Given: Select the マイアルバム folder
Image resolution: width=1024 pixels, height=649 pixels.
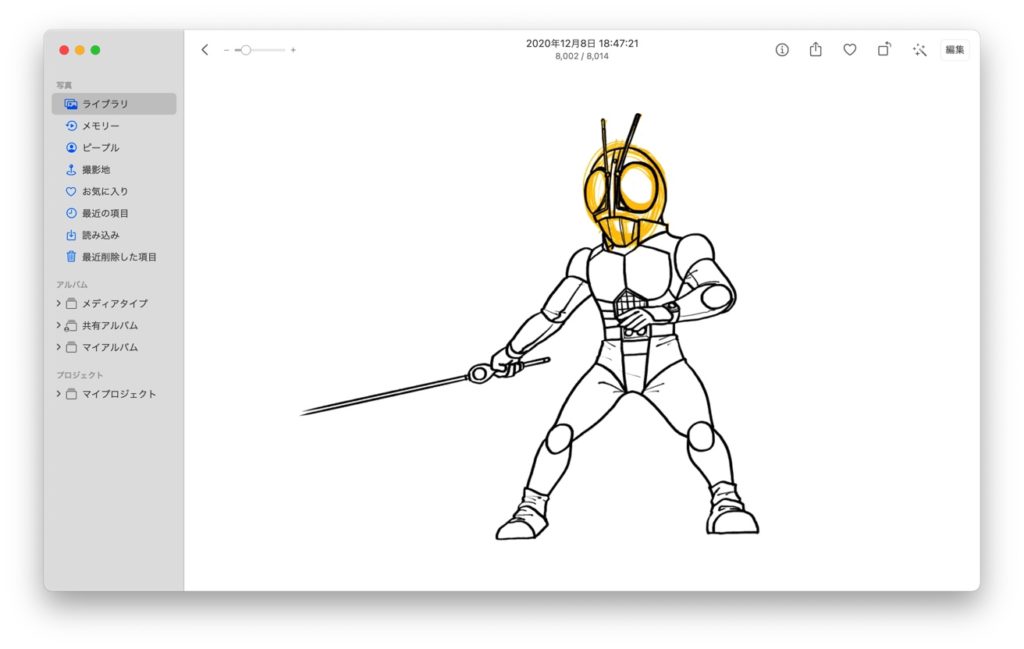Looking at the screenshot, I should tap(114, 347).
